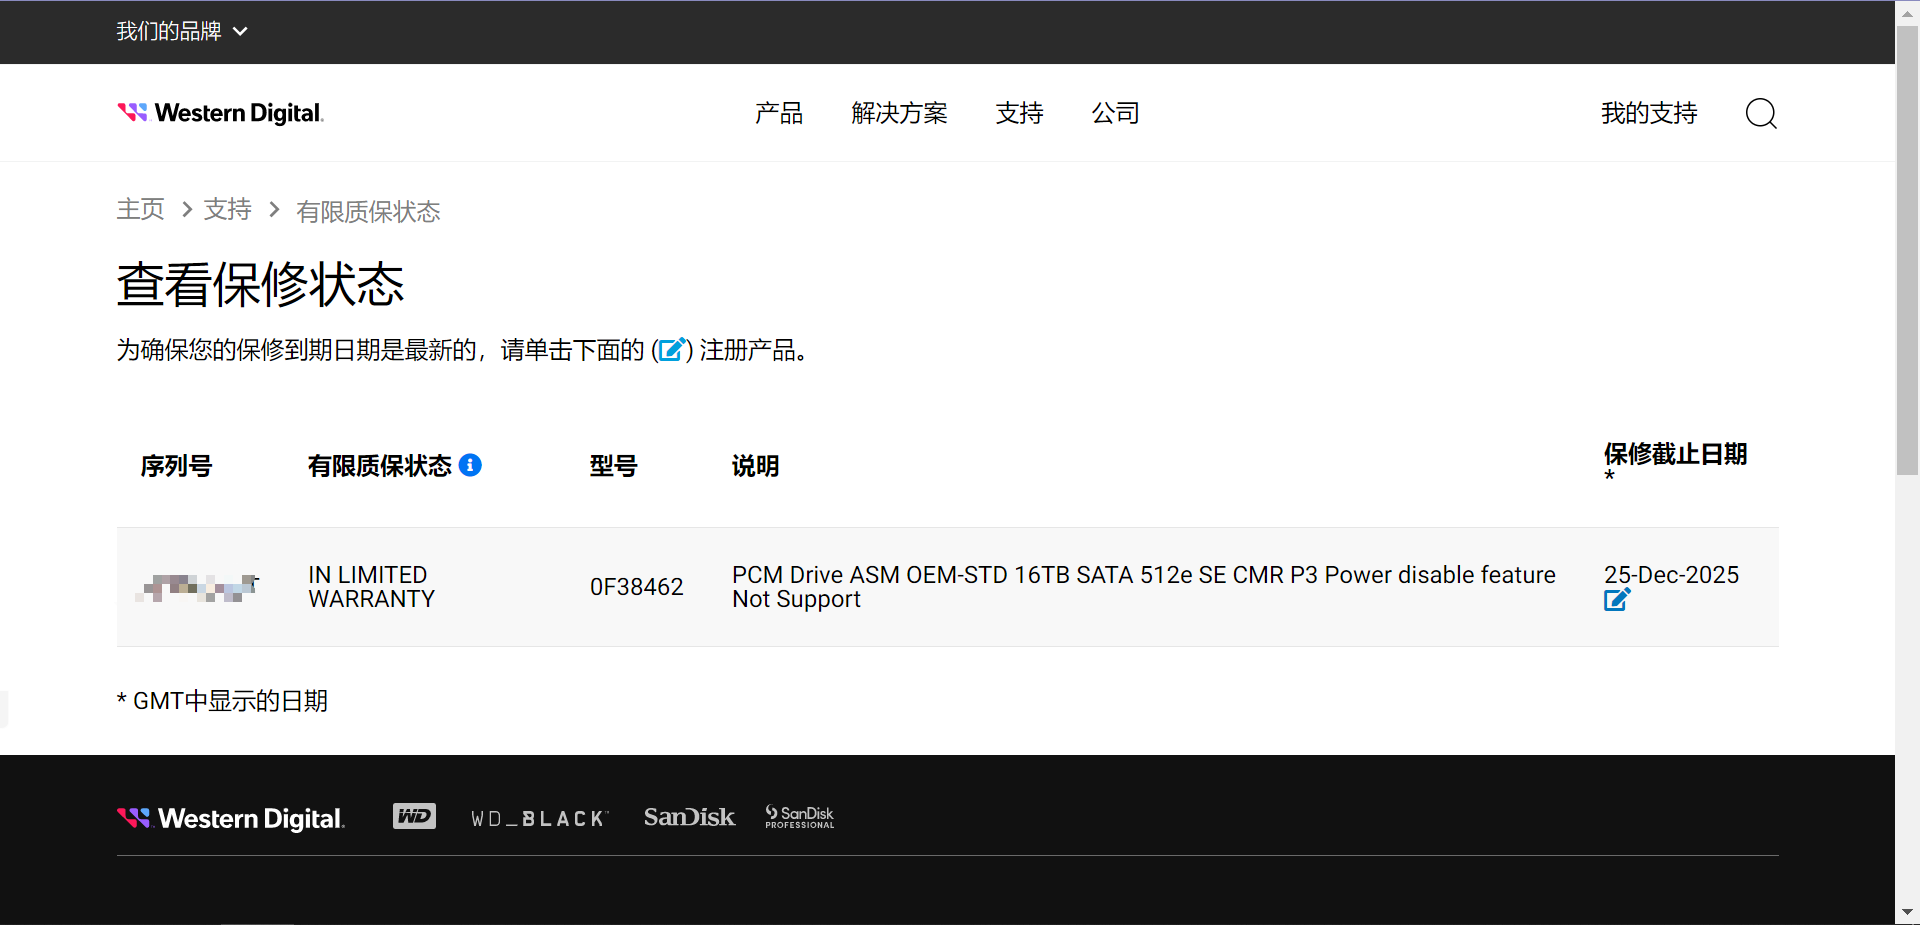Click the 支持 breadcrumb link
1920x925 pixels.
(227, 209)
